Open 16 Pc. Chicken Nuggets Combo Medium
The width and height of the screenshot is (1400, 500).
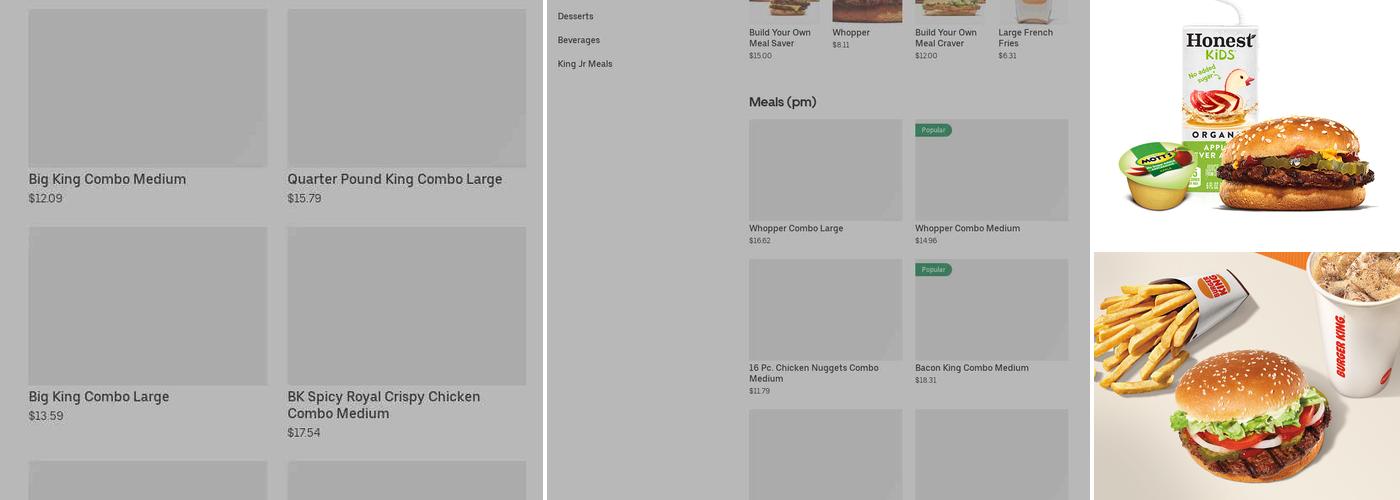coord(814,373)
